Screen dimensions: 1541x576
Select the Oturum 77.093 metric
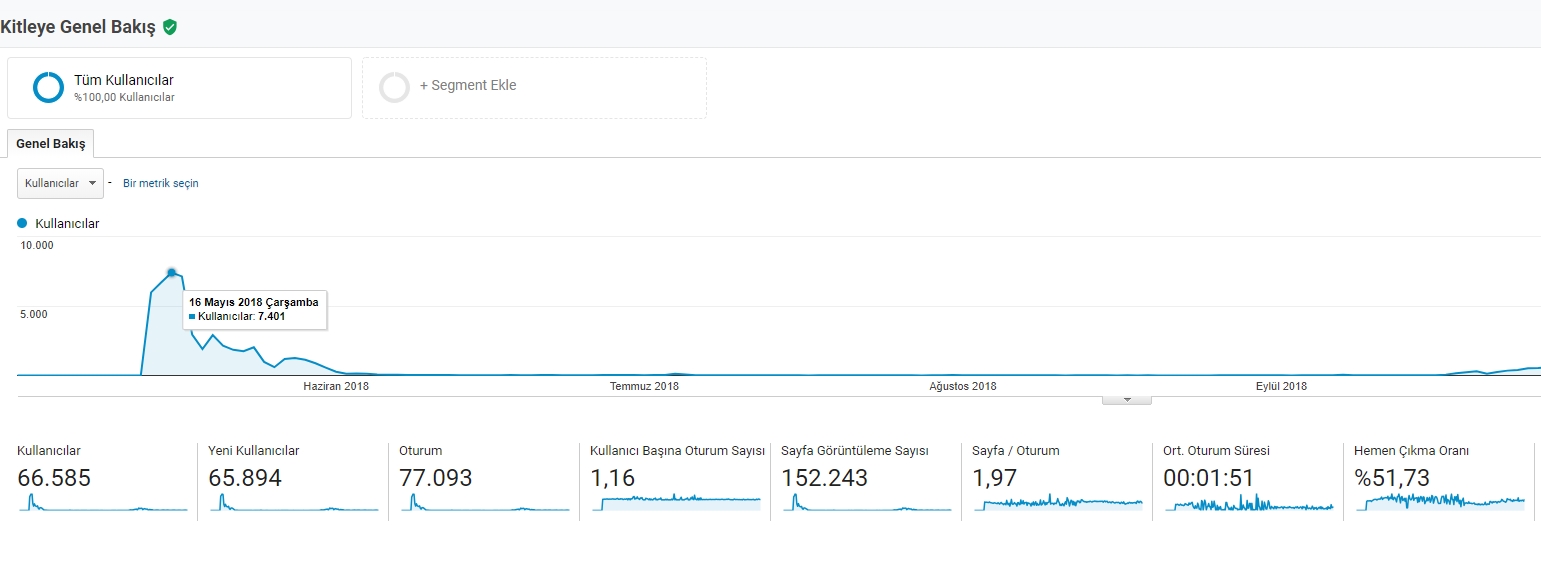pos(484,482)
